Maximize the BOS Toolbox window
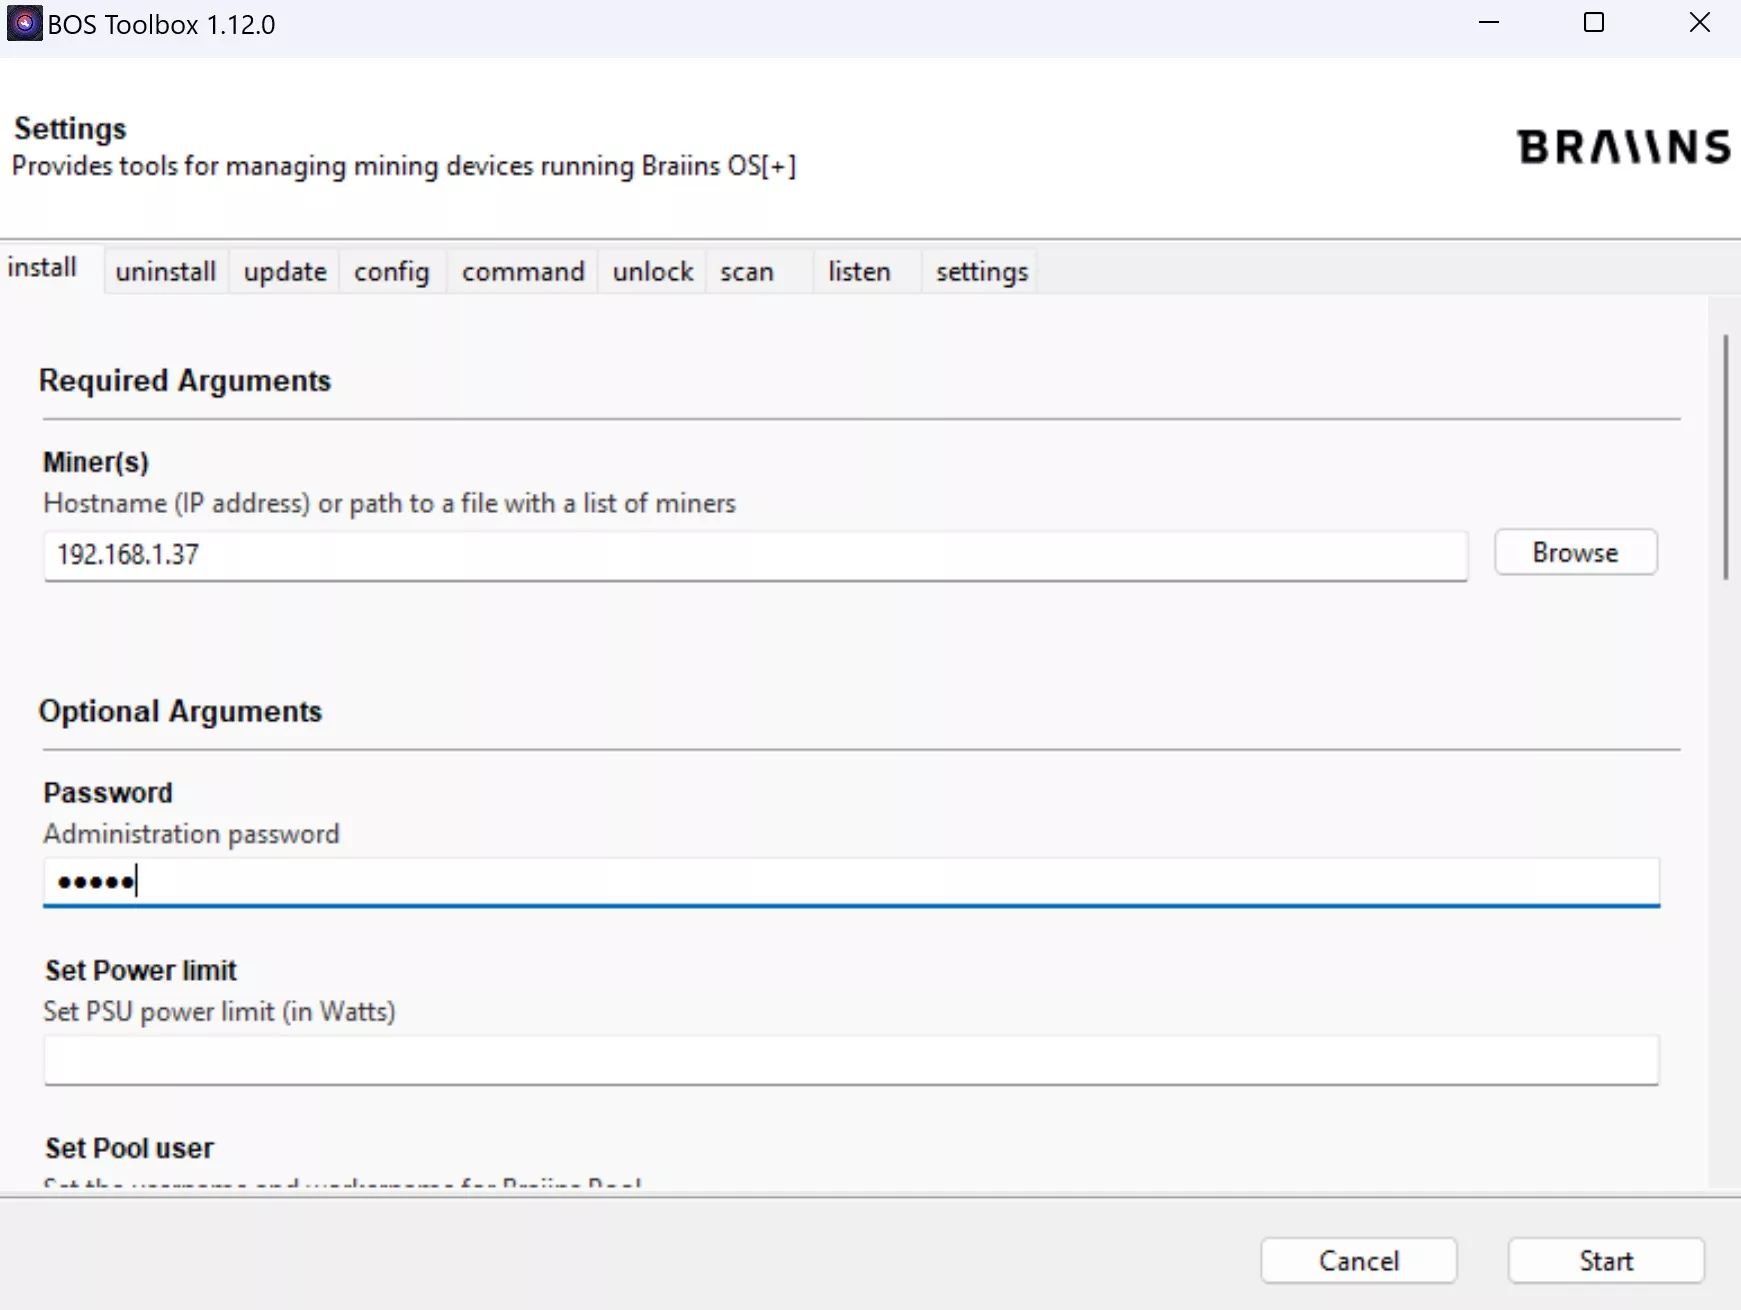This screenshot has height=1310, width=1741. point(1594,23)
